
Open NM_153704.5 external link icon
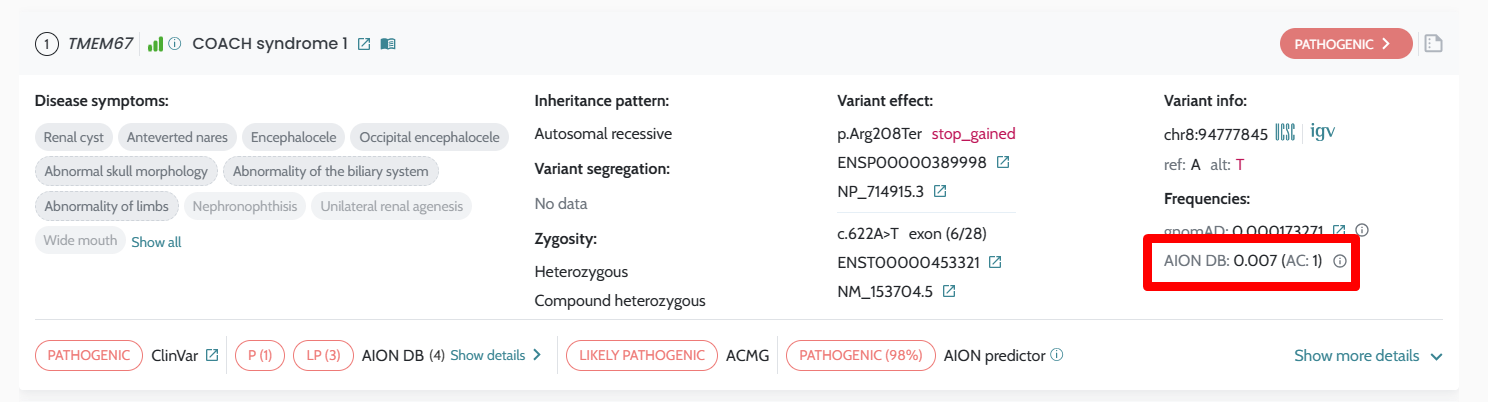click(x=949, y=291)
